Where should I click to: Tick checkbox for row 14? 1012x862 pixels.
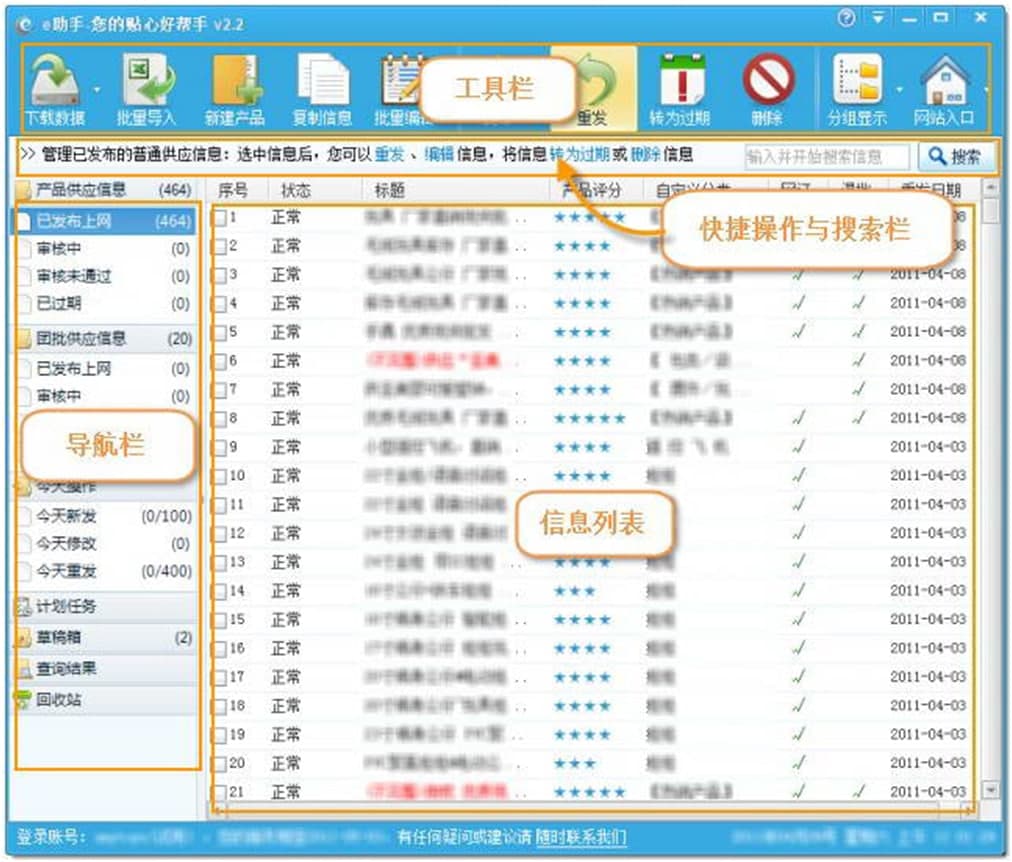coord(219,591)
